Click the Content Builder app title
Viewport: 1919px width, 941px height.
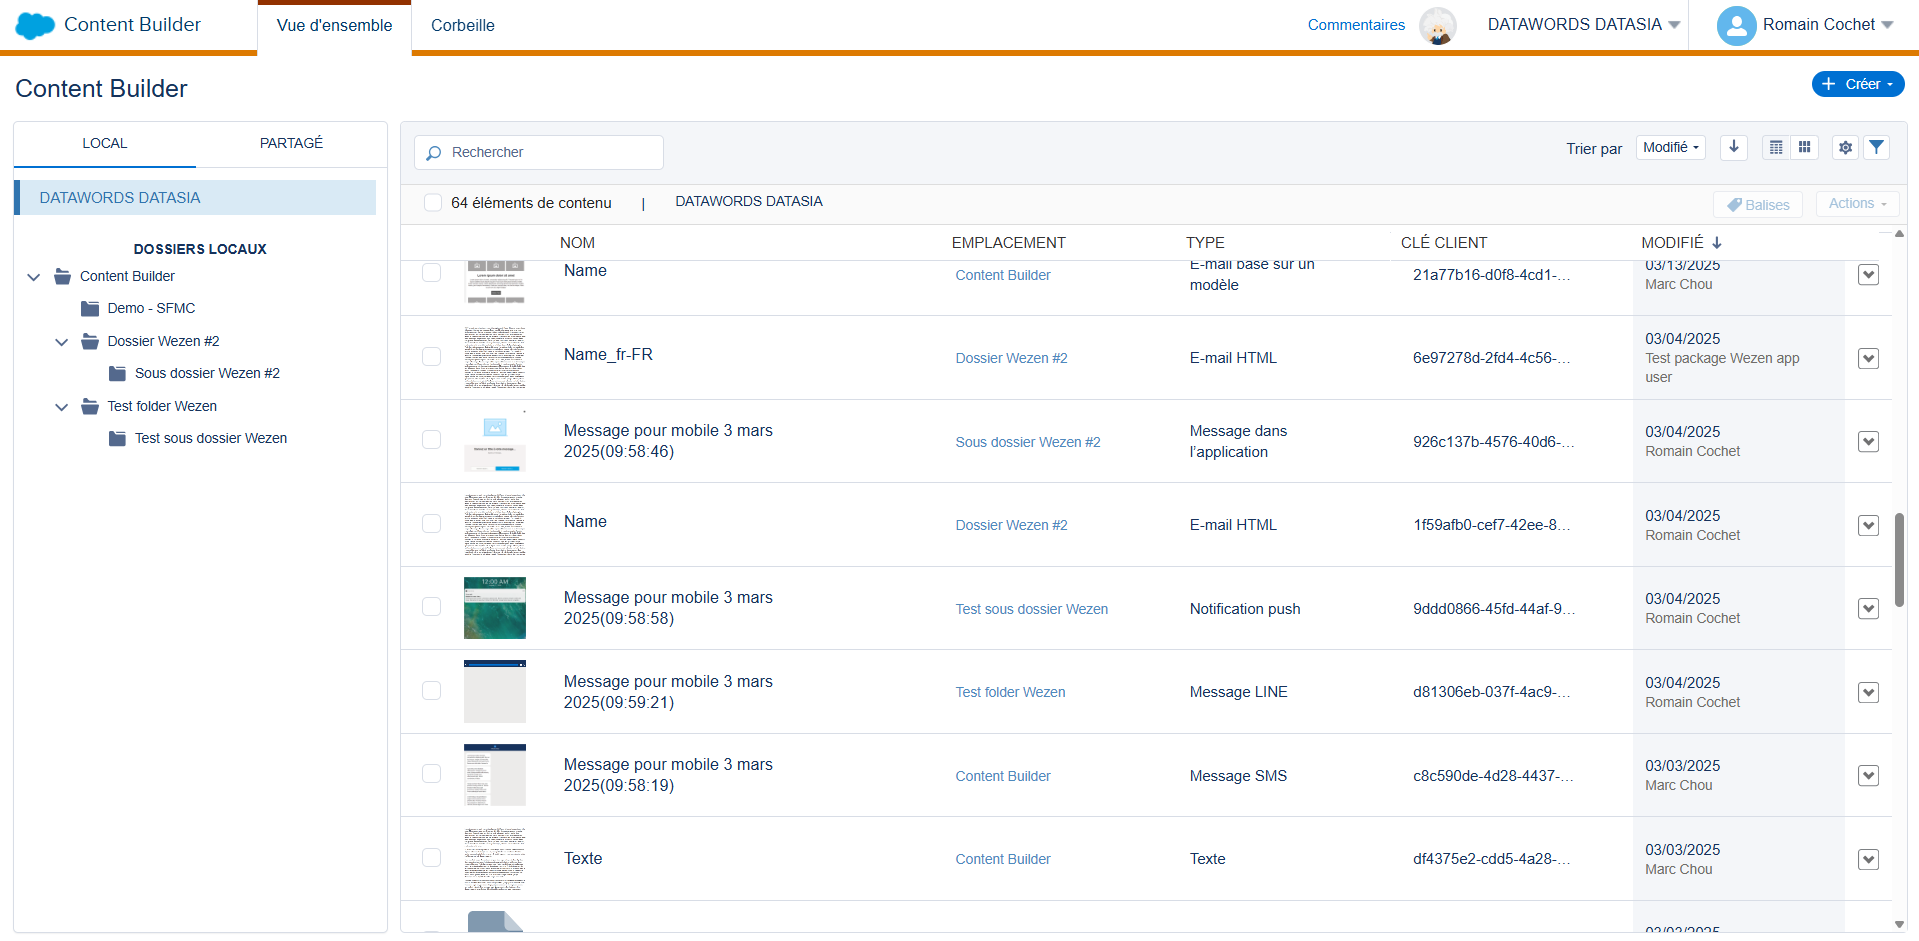coord(132,24)
